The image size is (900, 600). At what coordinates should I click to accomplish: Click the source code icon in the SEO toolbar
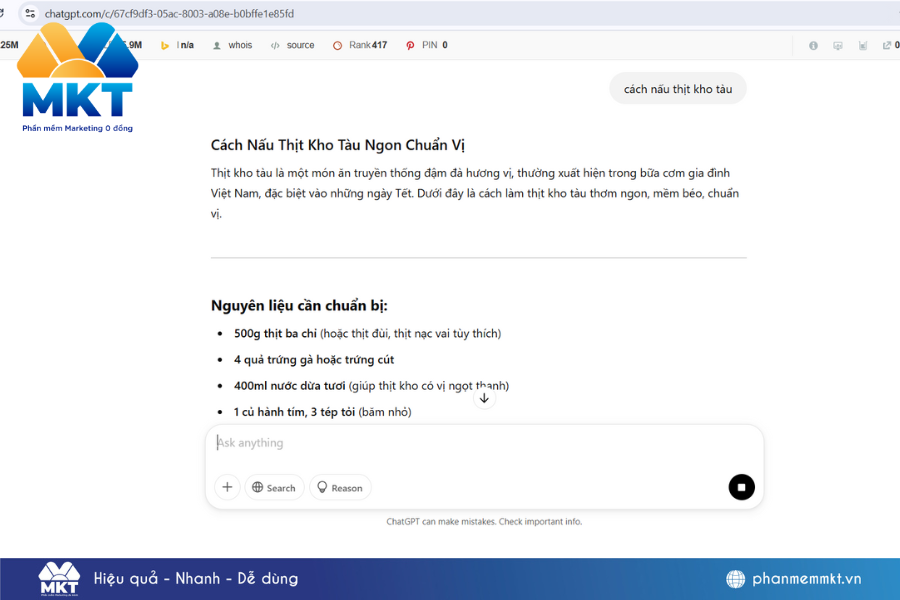275,45
